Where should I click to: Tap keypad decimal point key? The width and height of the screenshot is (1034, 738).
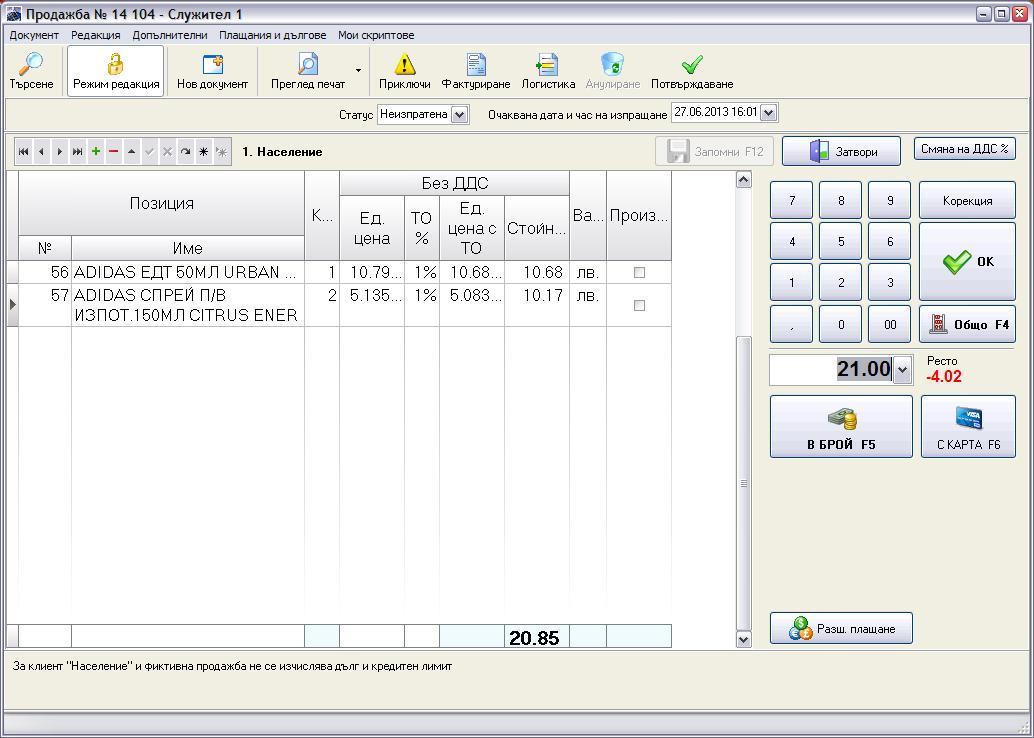pos(791,324)
